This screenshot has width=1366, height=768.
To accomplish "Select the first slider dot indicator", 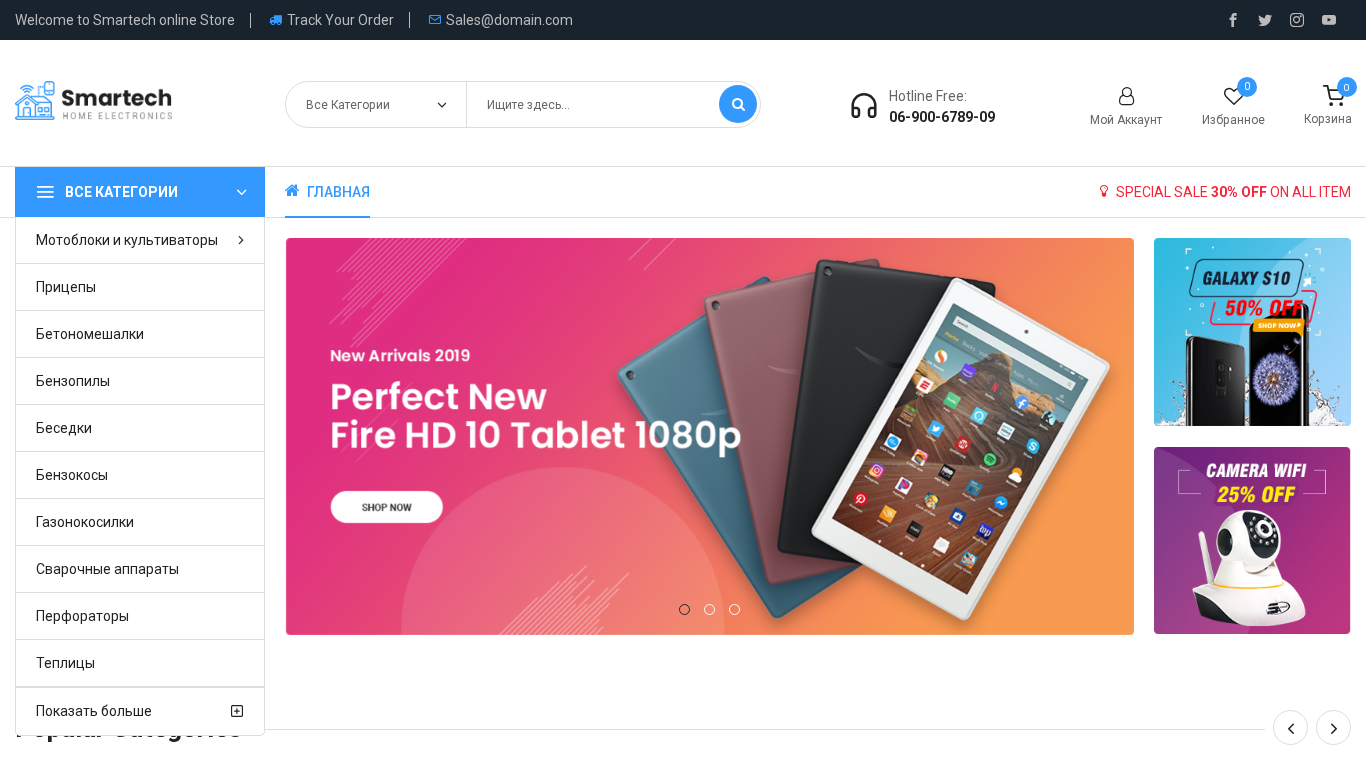I will point(684,609).
